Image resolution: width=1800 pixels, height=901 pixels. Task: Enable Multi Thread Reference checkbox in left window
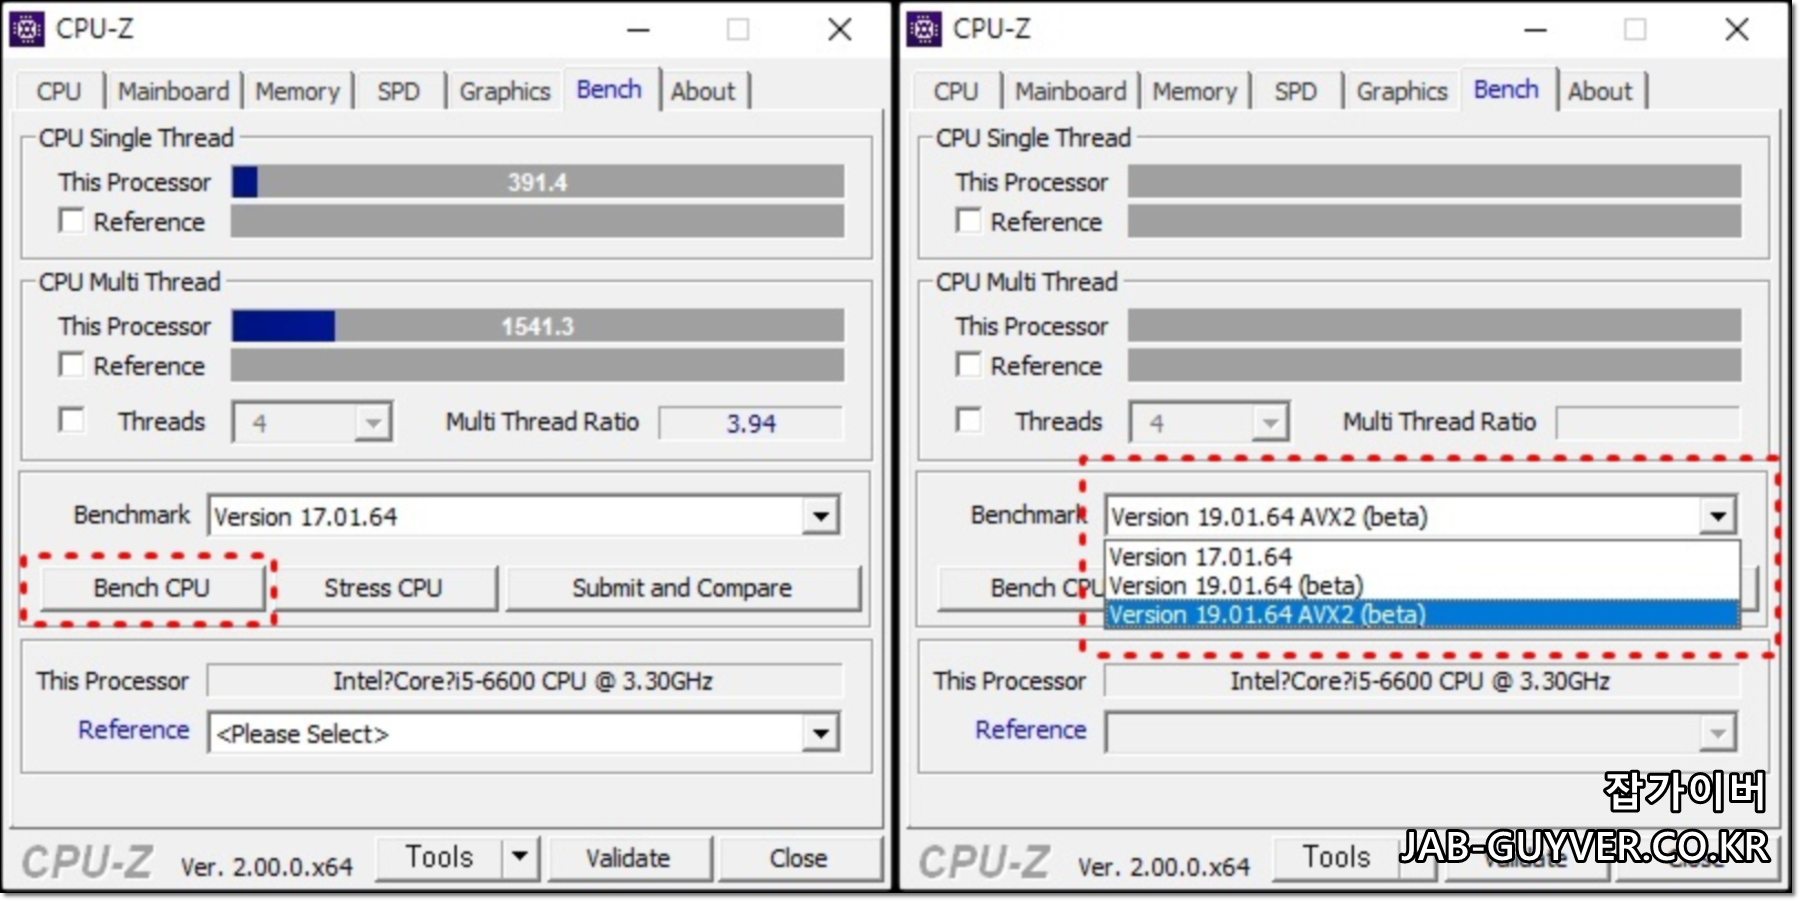coord(71,365)
